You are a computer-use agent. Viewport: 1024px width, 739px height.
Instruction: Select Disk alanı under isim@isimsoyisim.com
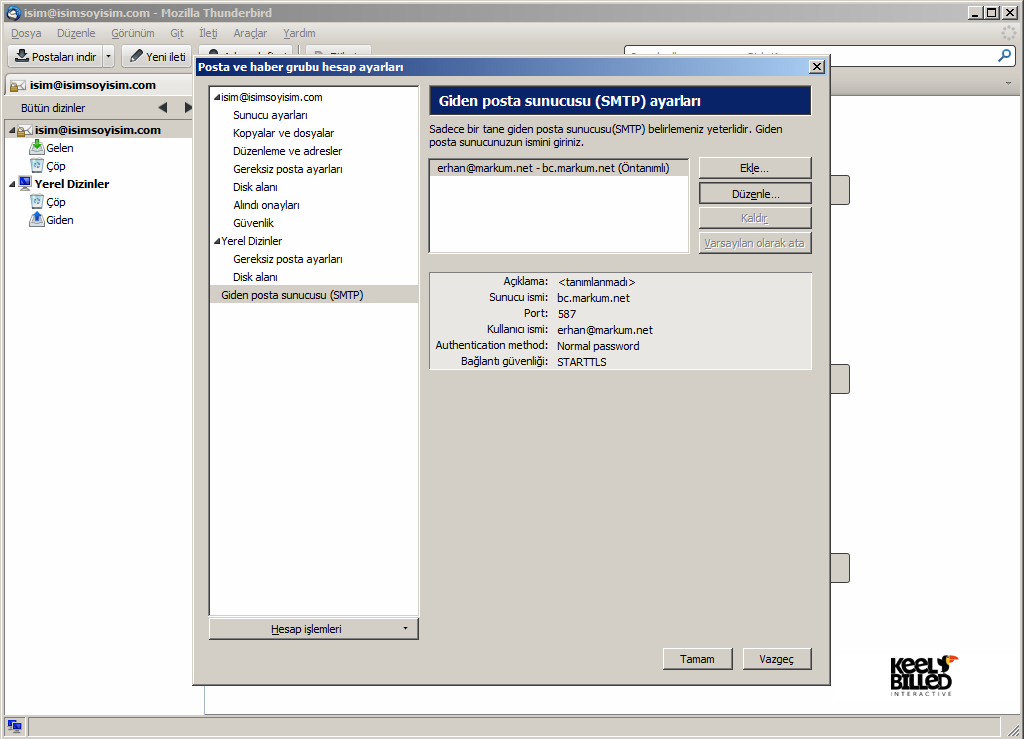[x=255, y=187]
